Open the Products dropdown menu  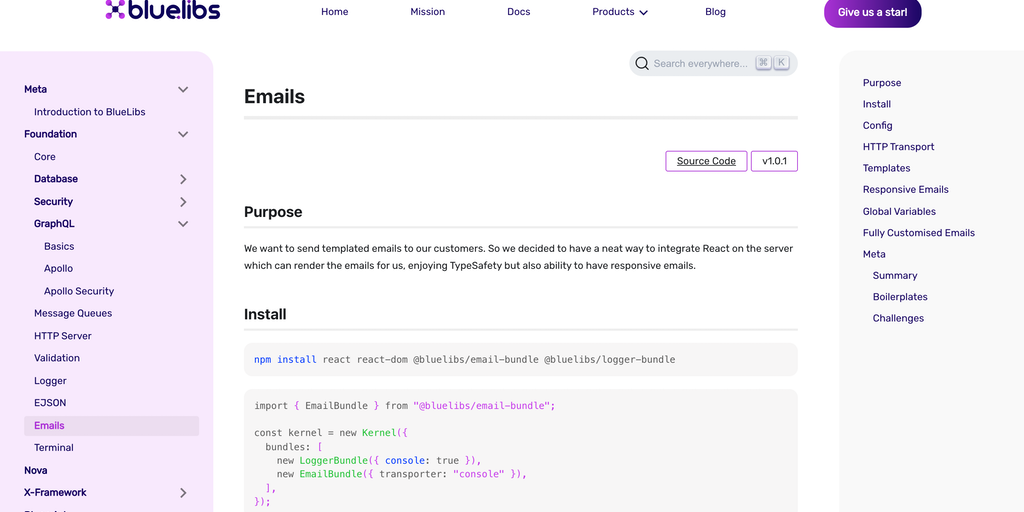[620, 12]
